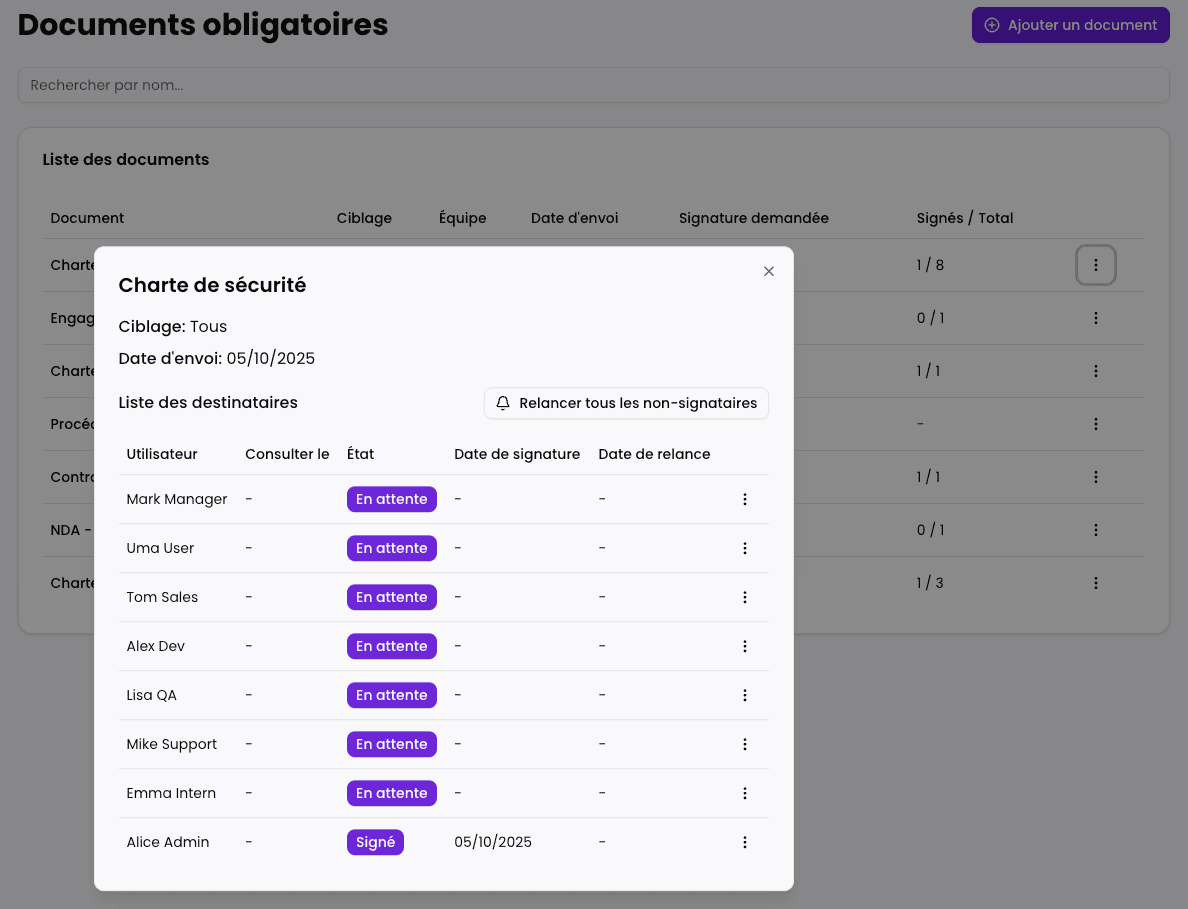1188x909 pixels.
Task: Click Relancer tous les non-signataires
Action: [626, 403]
